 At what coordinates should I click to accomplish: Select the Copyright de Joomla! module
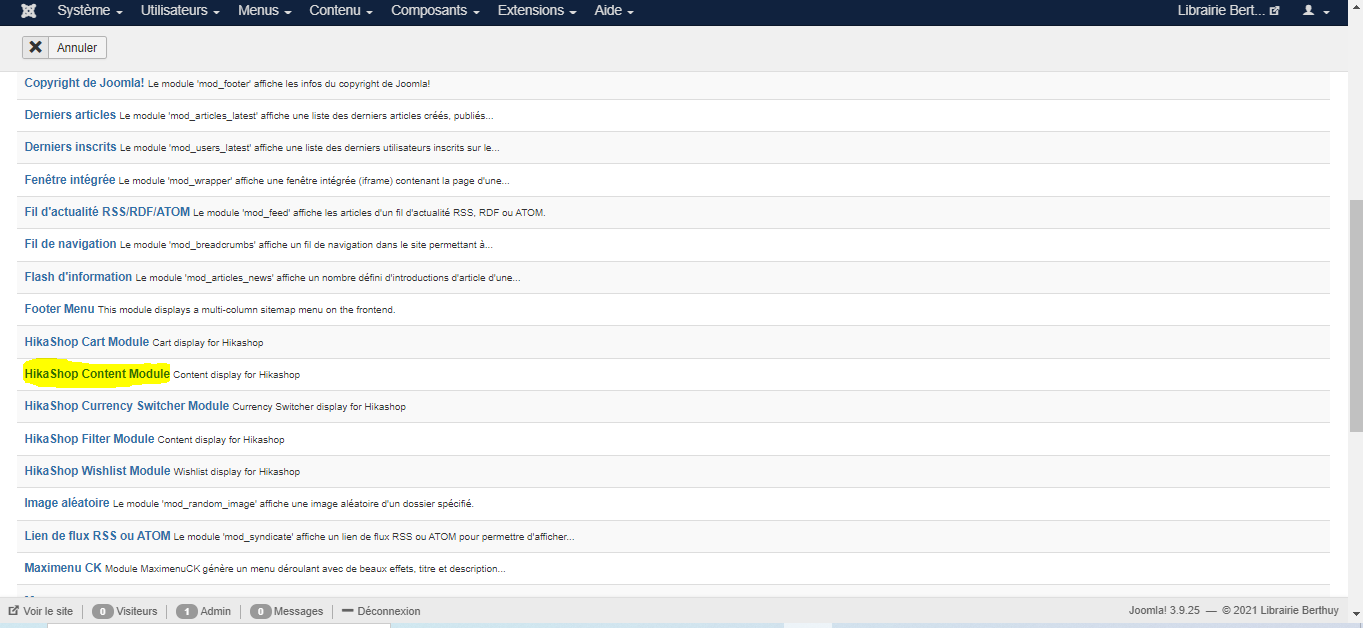(84, 83)
